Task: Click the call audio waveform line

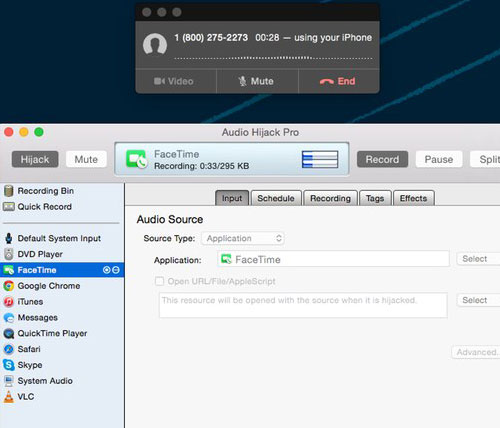Action: click(x=273, y=58)
